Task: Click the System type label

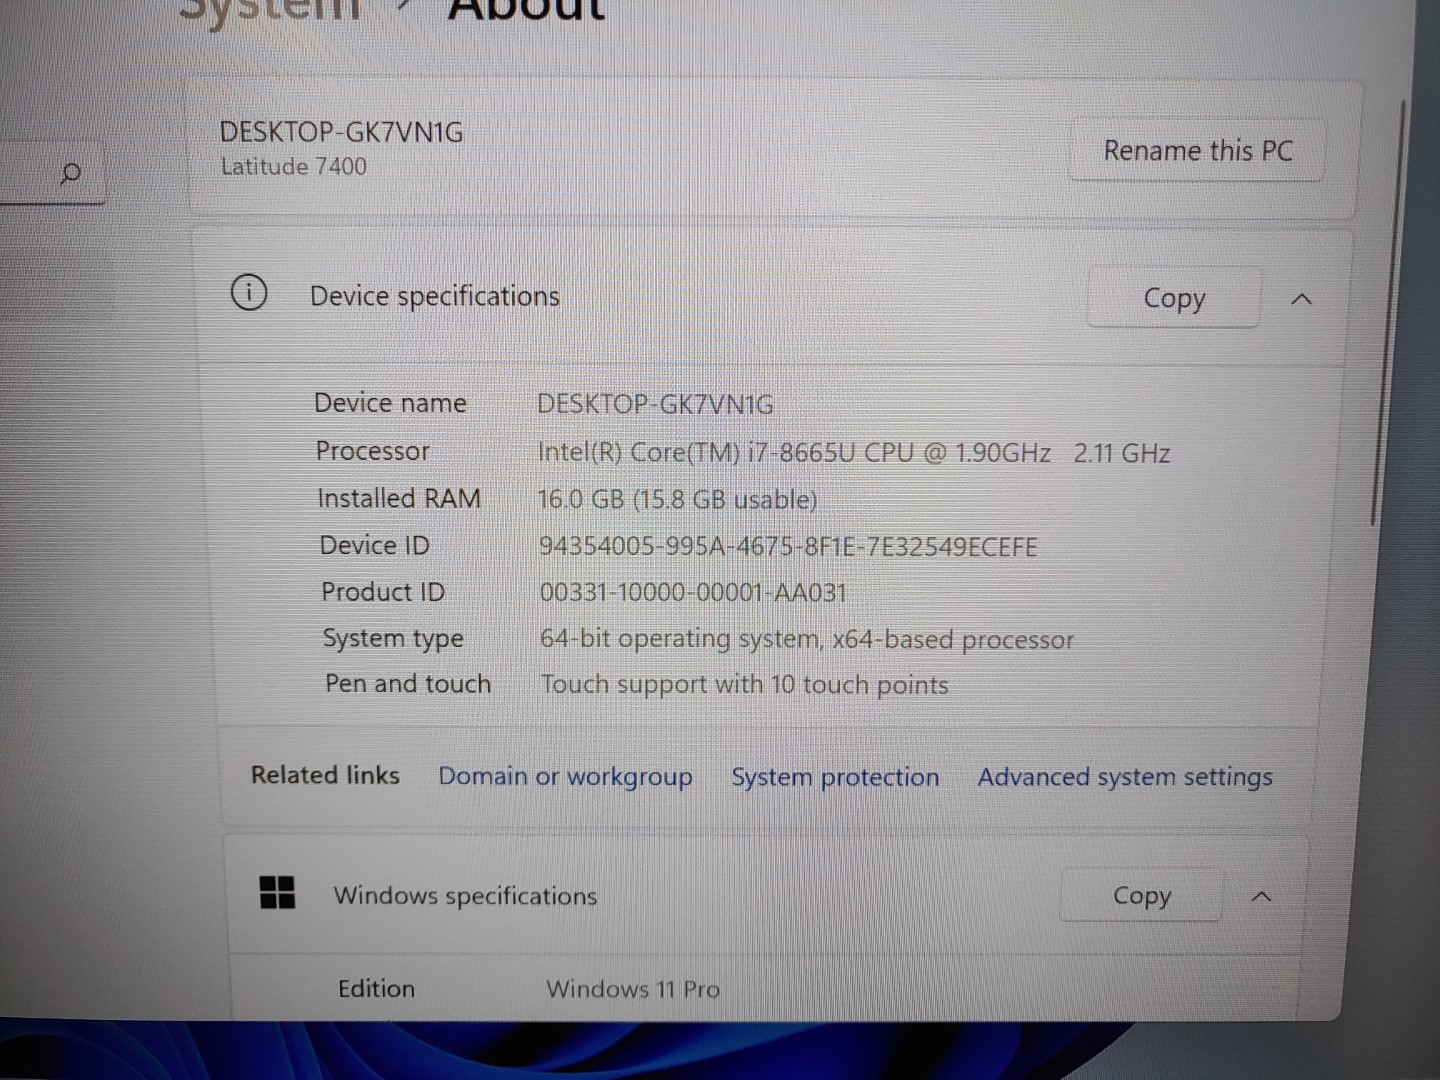Action: (393, 639)
